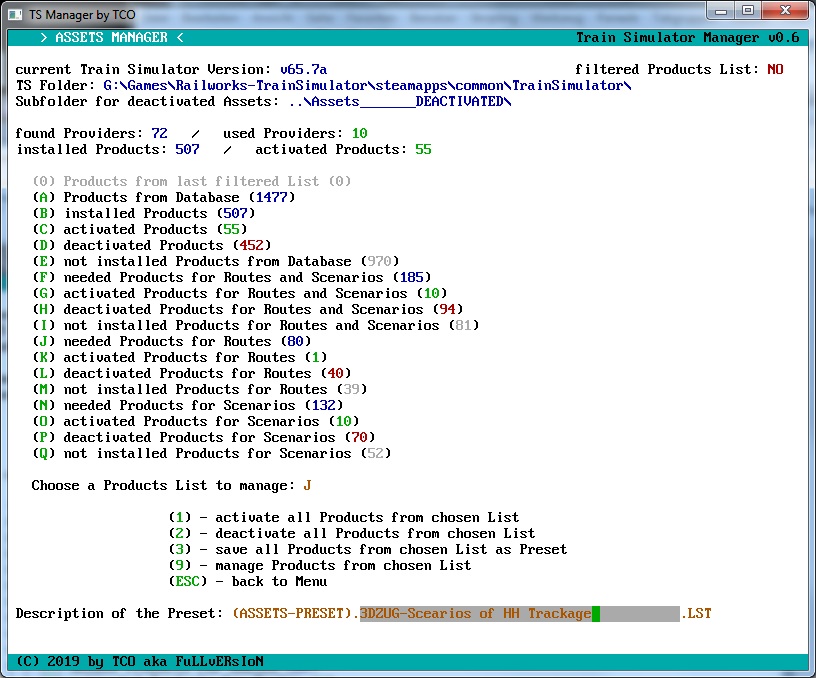Choose (1) activate all Products from chosen List
This screenshot has width=816, height=678.
343,518
